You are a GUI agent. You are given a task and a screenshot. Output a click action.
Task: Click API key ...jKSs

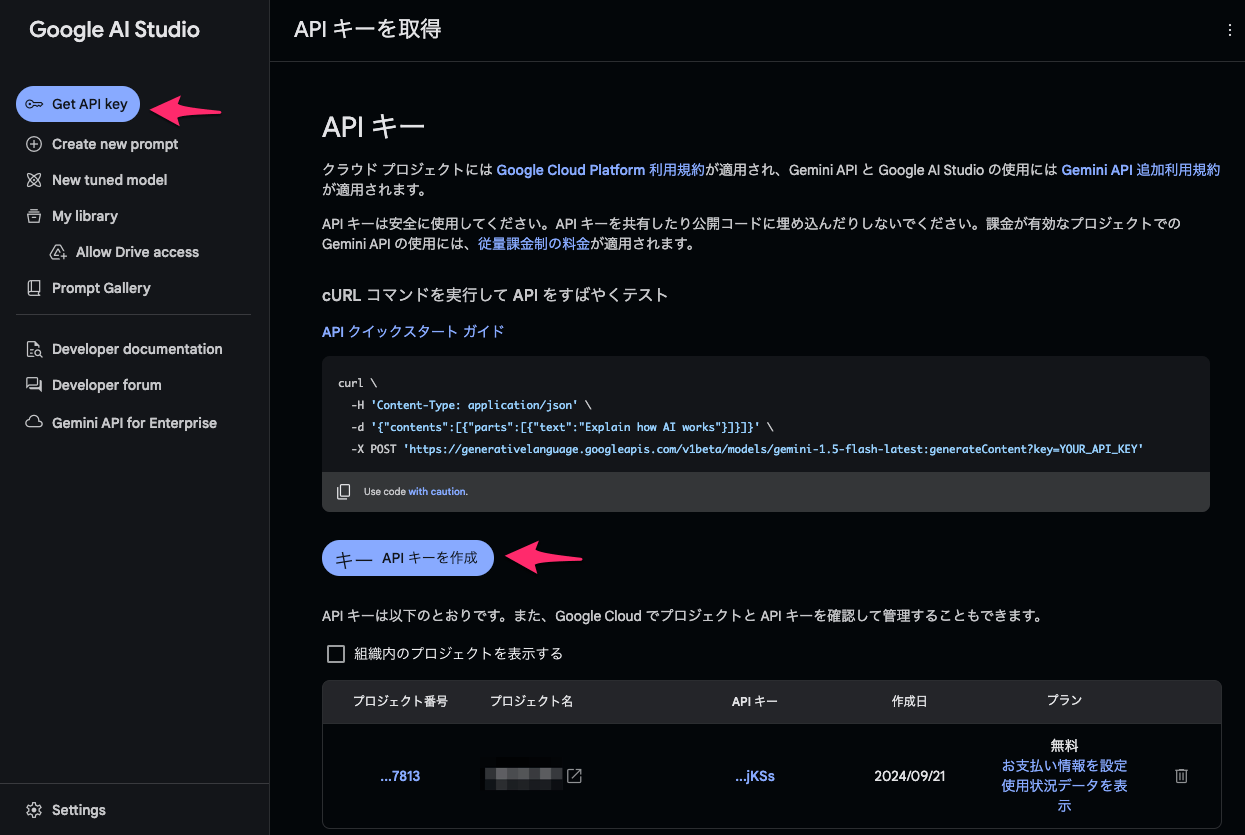click(x=755, y=776)
